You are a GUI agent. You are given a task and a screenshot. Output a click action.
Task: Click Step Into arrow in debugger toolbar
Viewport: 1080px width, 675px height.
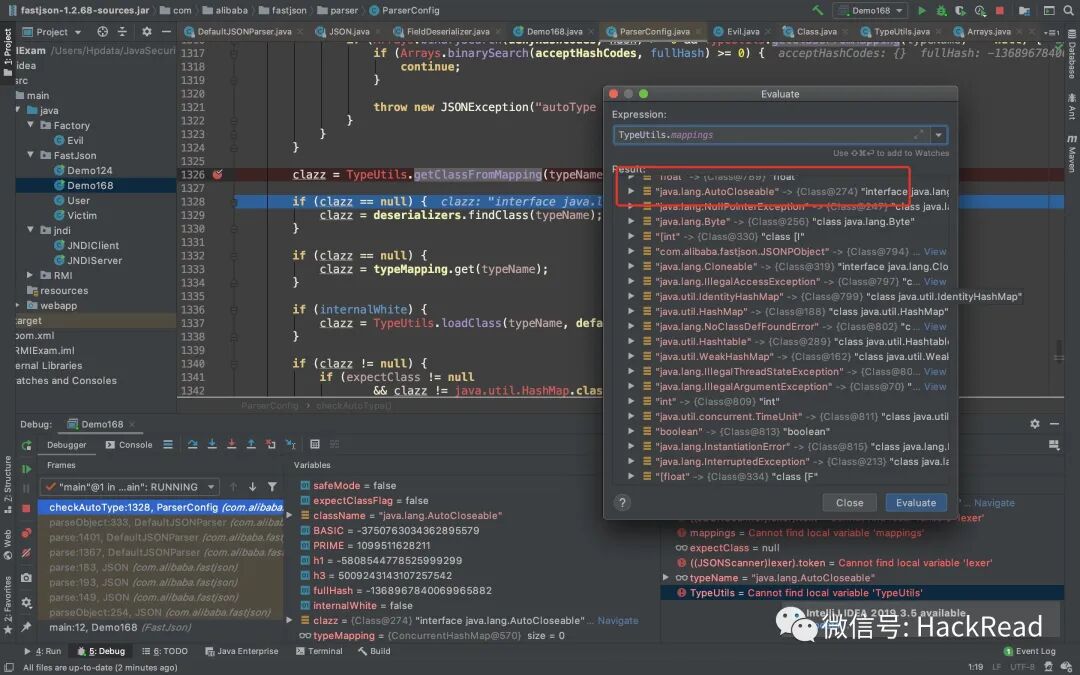coord(212,444)
